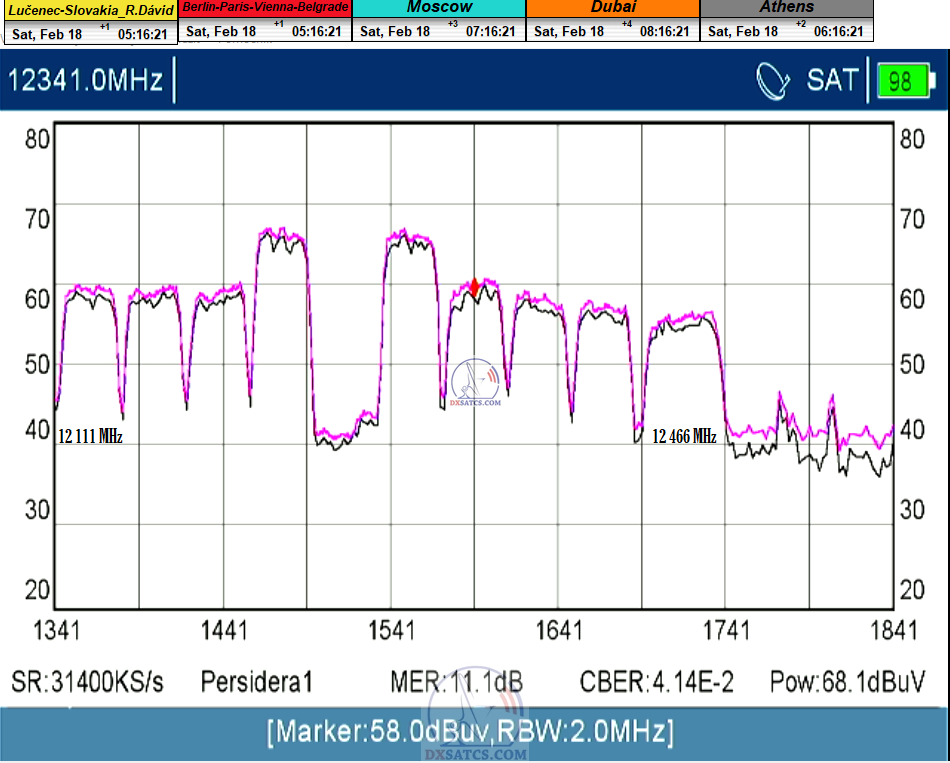Click the SAT mode label
The height and width of the screenshot is (763, 950).
tap(832, 80)
